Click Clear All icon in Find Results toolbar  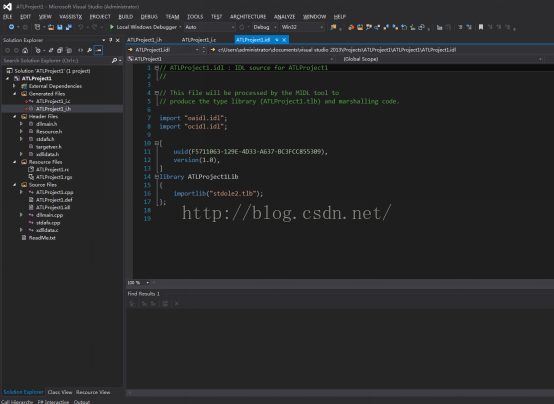pyautogui.click(x=177, y=303)
